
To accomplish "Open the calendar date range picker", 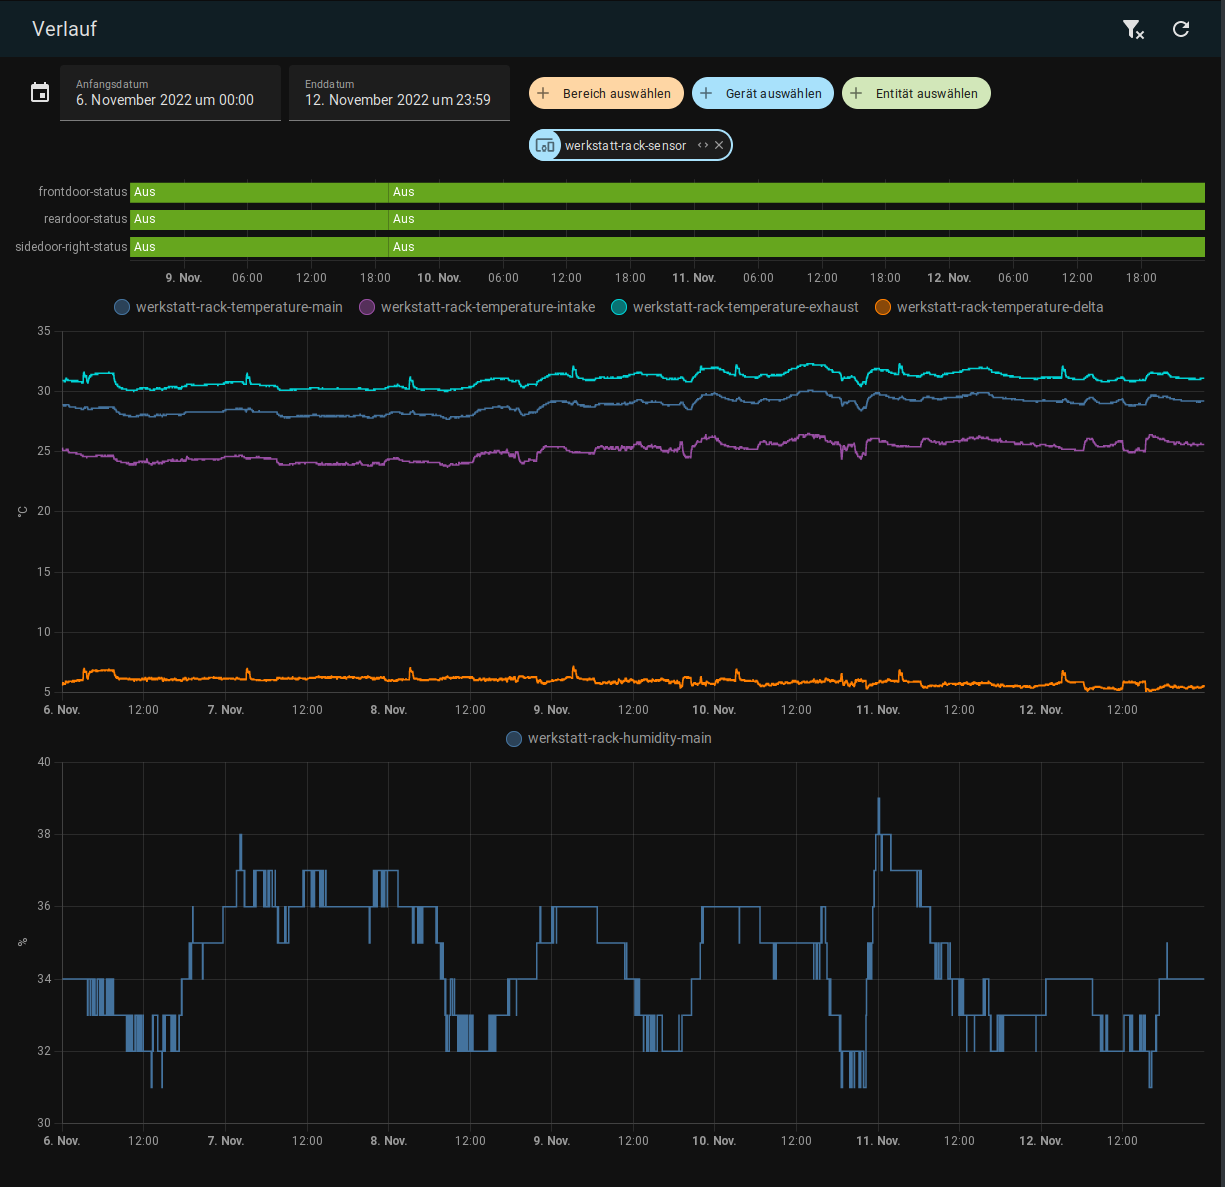I will [x=40, y=93].
